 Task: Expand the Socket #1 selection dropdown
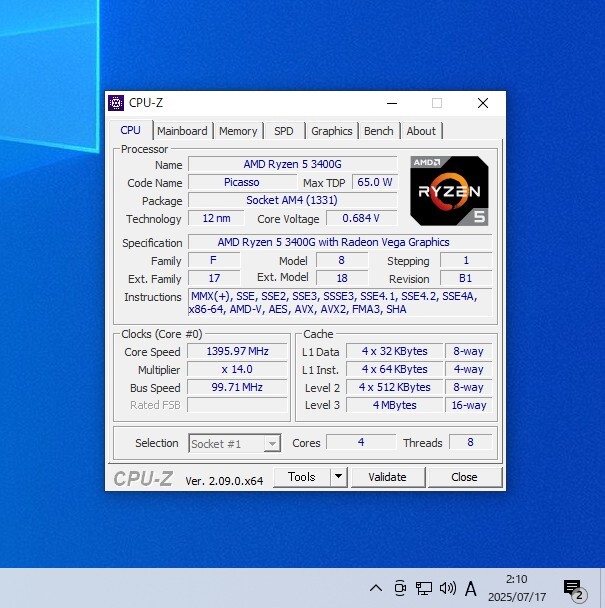pyautogui.click(x=272, y=444)
